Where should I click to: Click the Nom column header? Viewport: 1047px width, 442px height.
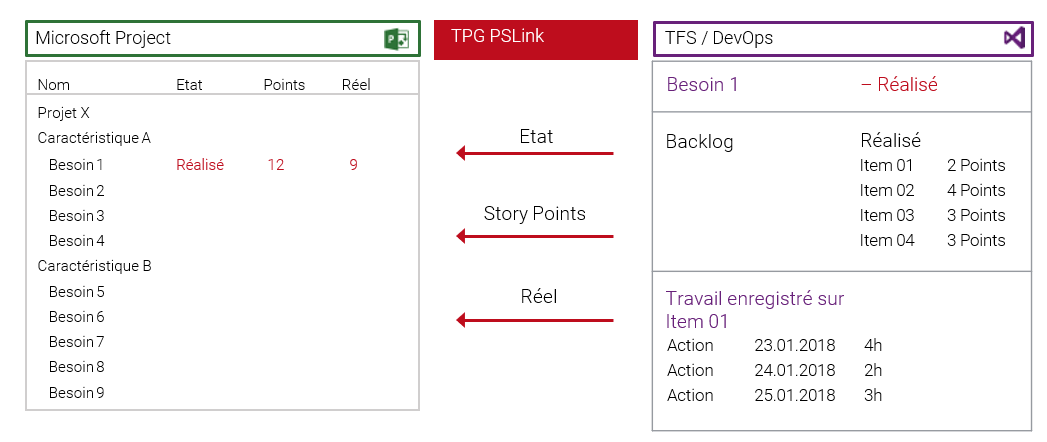click(54, 85)
